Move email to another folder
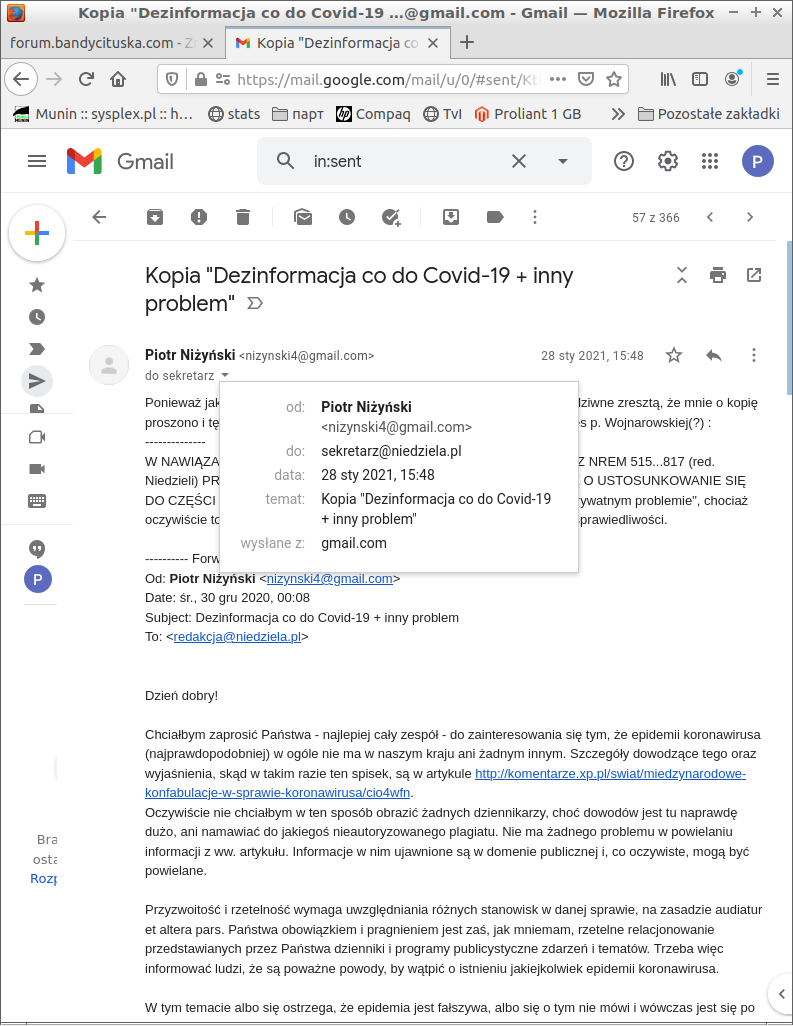The image size is (793, 1026). (x=451, y=217)
